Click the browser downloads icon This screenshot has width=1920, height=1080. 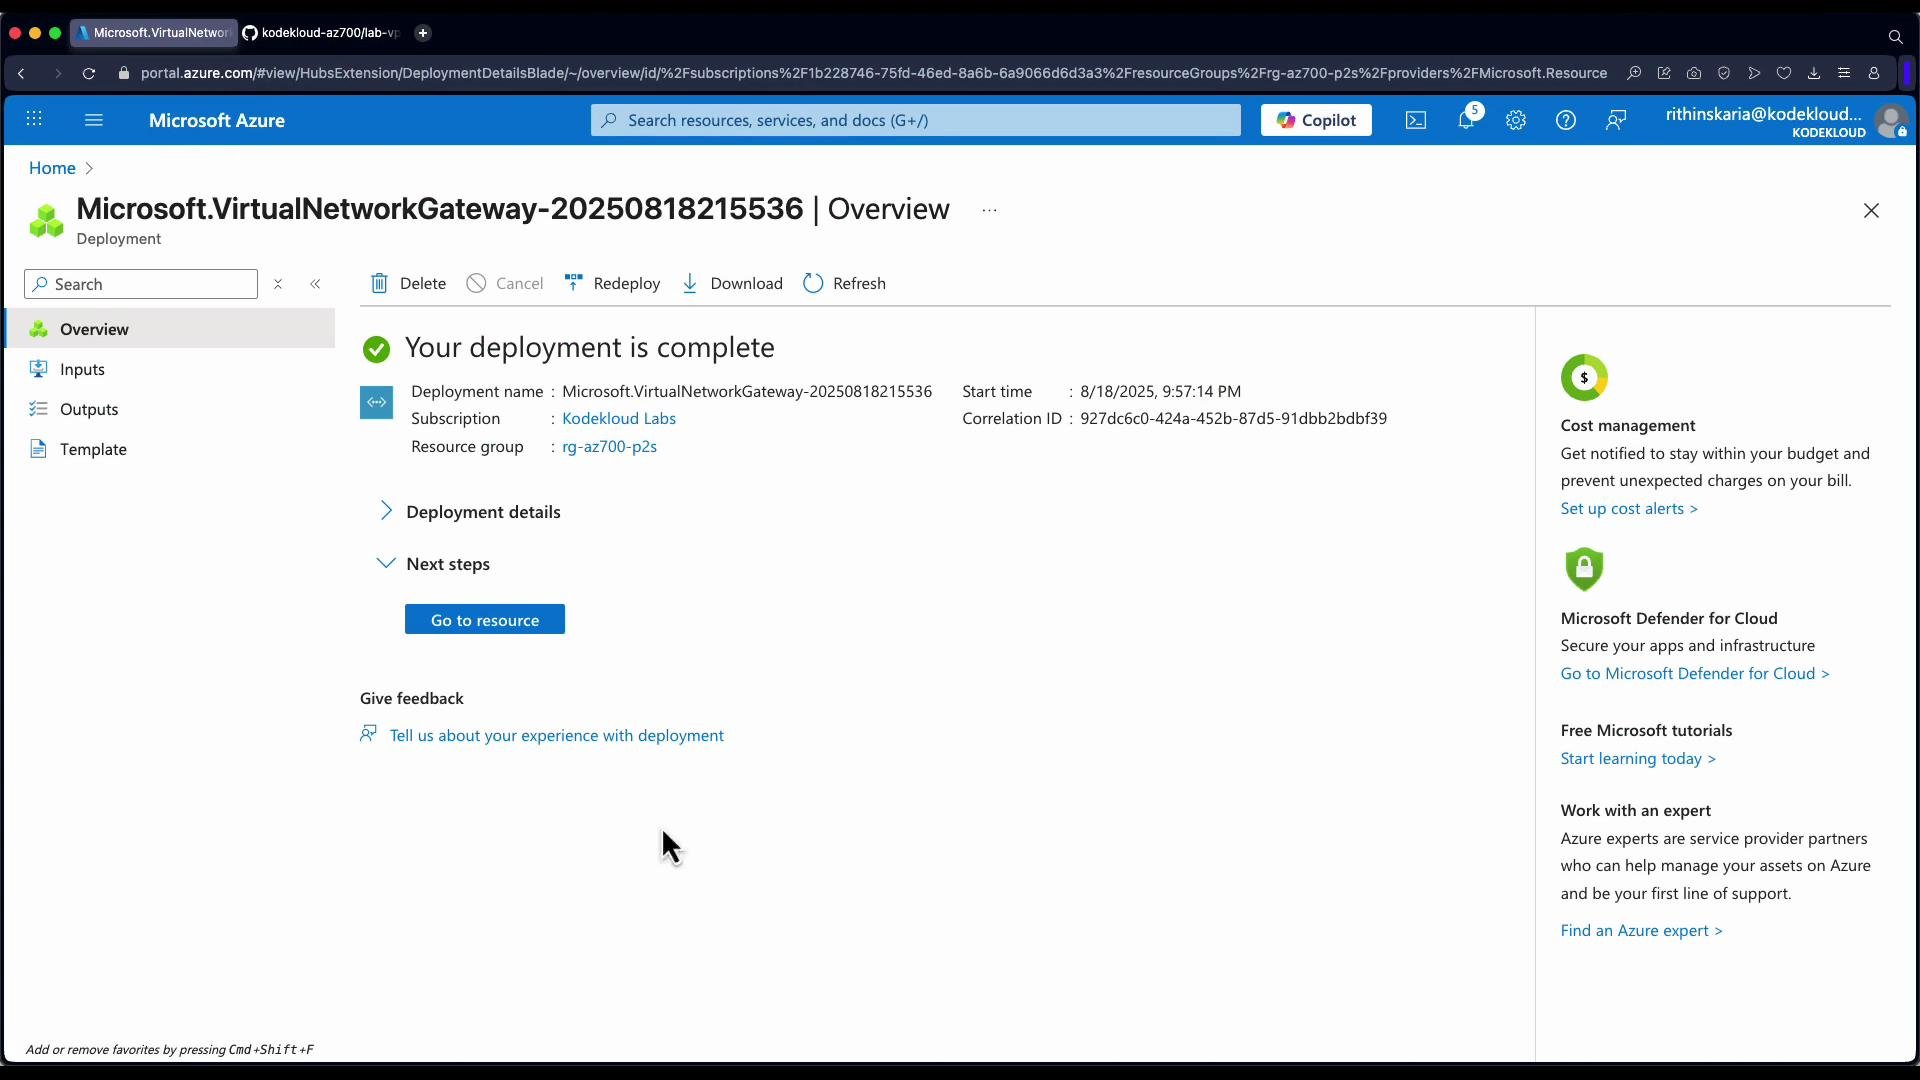tap(1814, 73)
